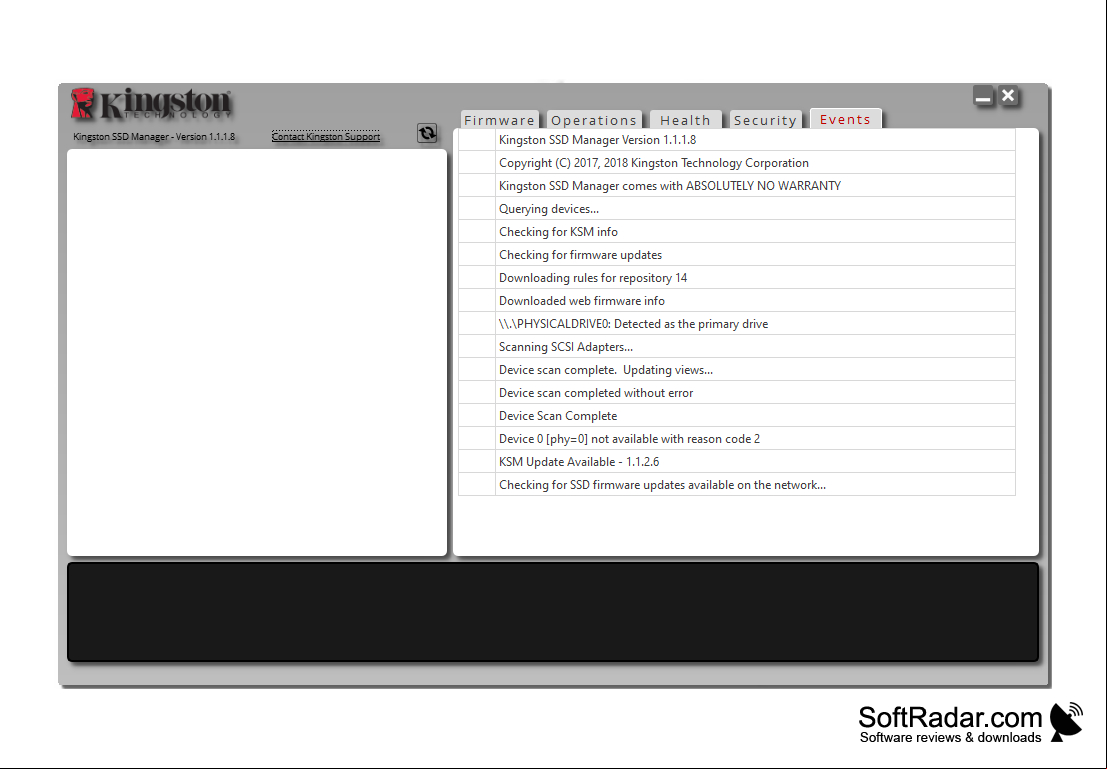Image resolution: width=1107 pixels, height=769 pixels.
Task: Click the refresh devices icon
Action: tap(426, 133)
